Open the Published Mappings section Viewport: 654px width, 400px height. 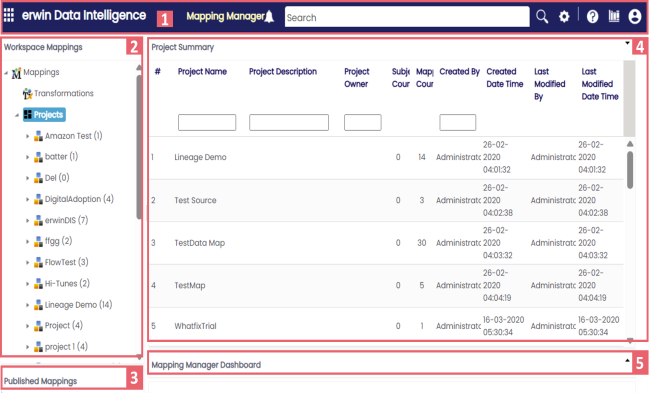40,381
